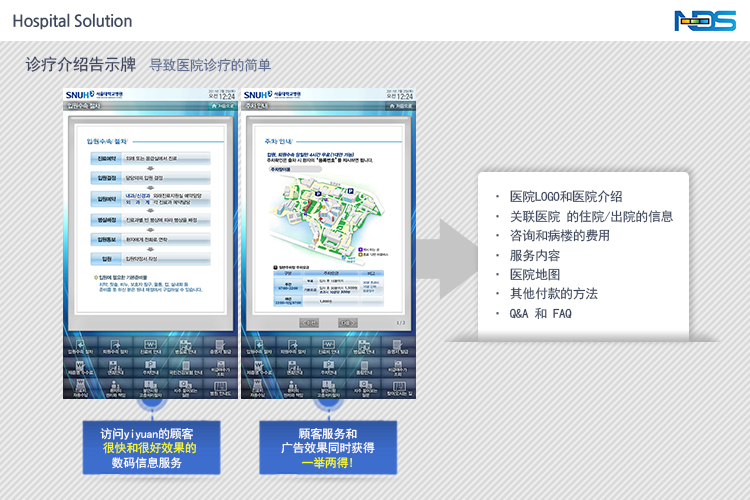Go to next page on parking guide screen
This screenshot has height=500, width=750.
click(347, 323)
